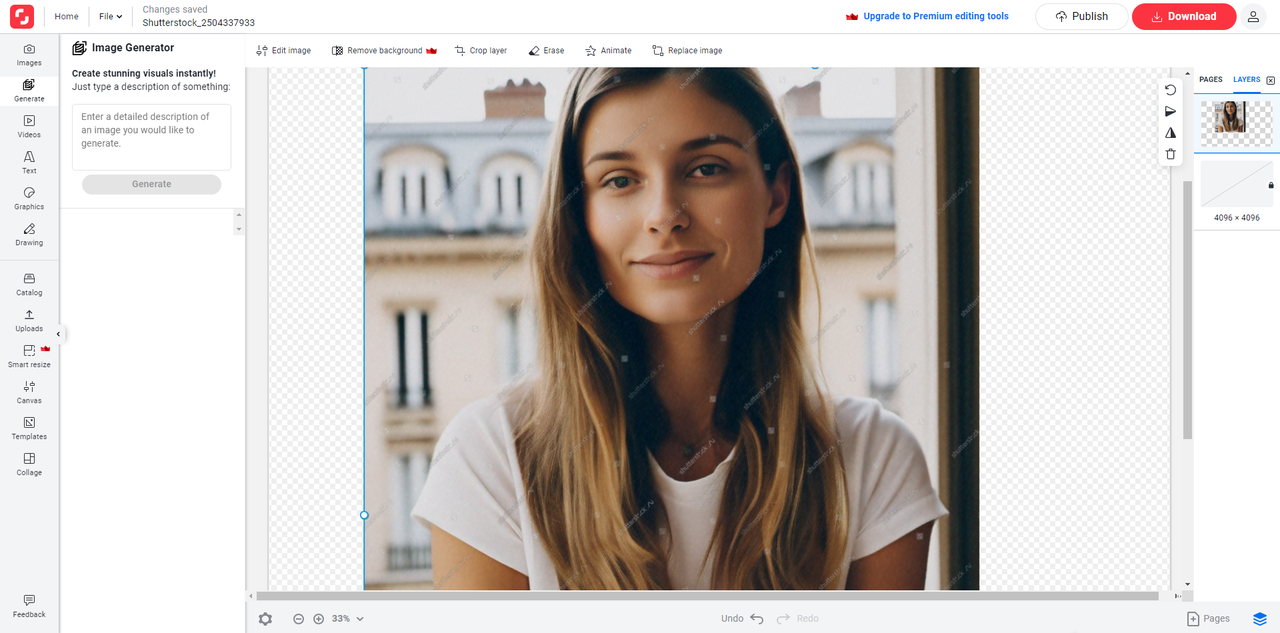Open the Videos sidebar panel
The image size is (1280, 633).
tap(29, 127)
